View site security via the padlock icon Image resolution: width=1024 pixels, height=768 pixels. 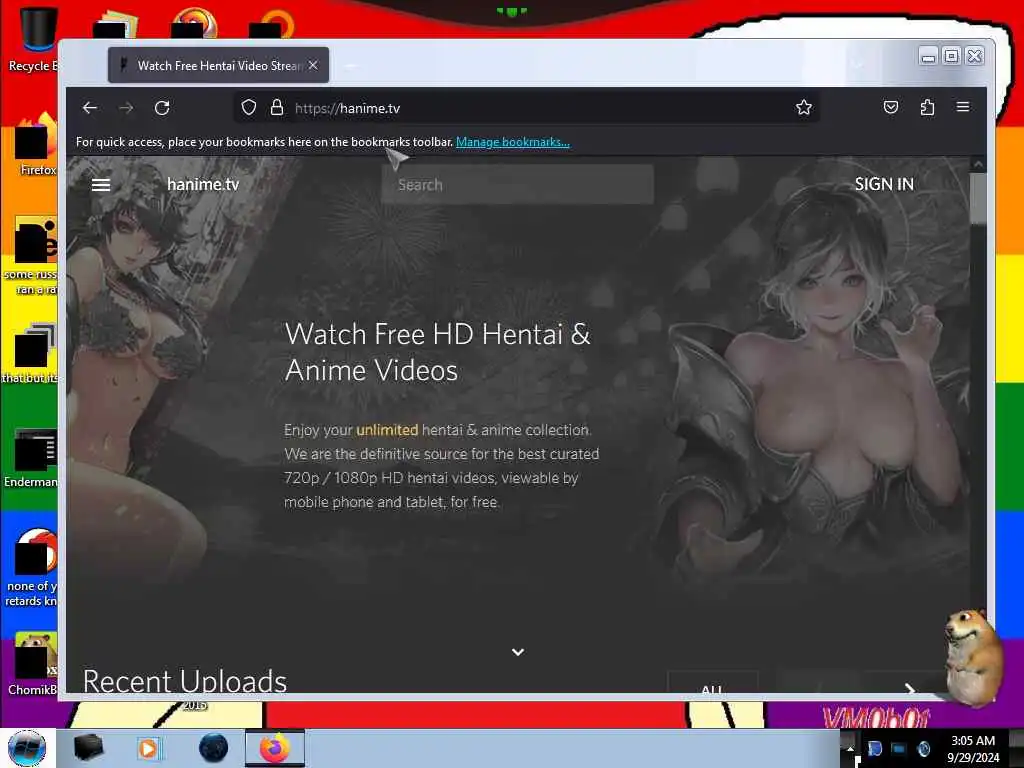[x=277, y=108]
